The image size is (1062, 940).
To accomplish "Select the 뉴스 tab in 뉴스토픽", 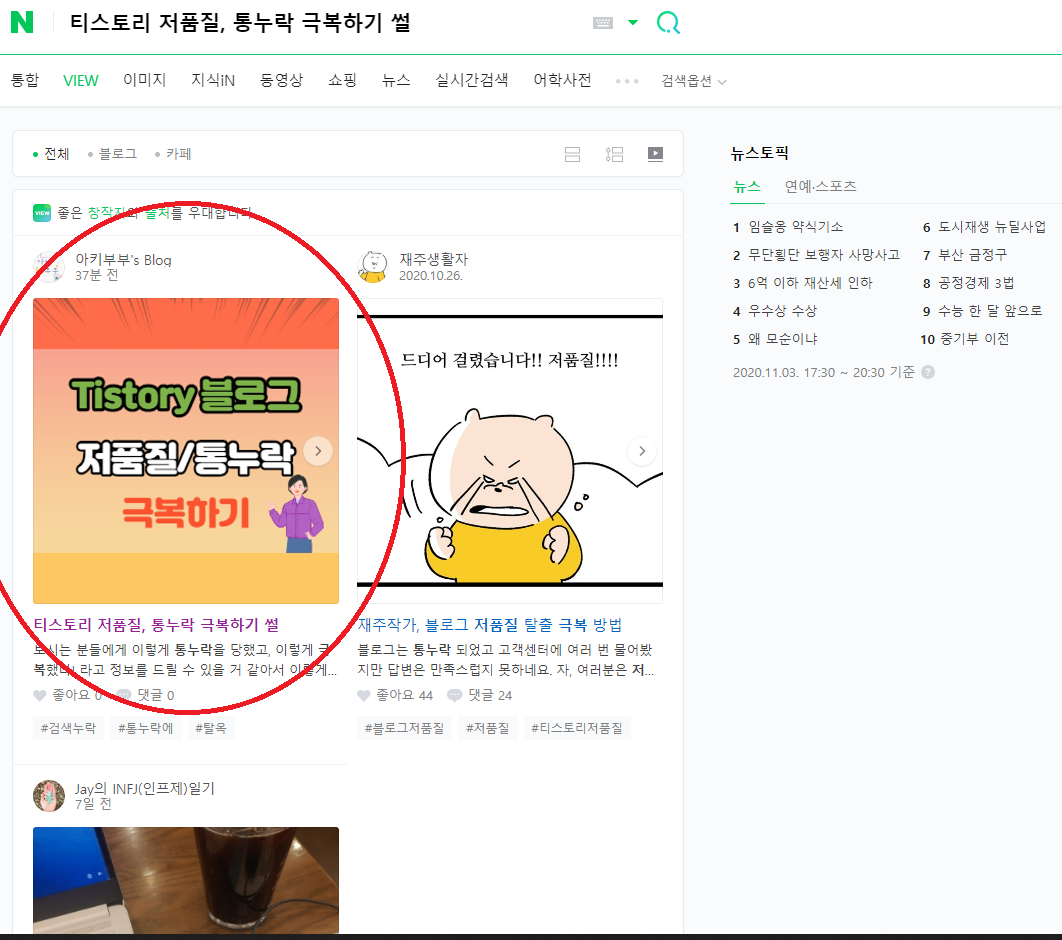I will pos(747,187).
